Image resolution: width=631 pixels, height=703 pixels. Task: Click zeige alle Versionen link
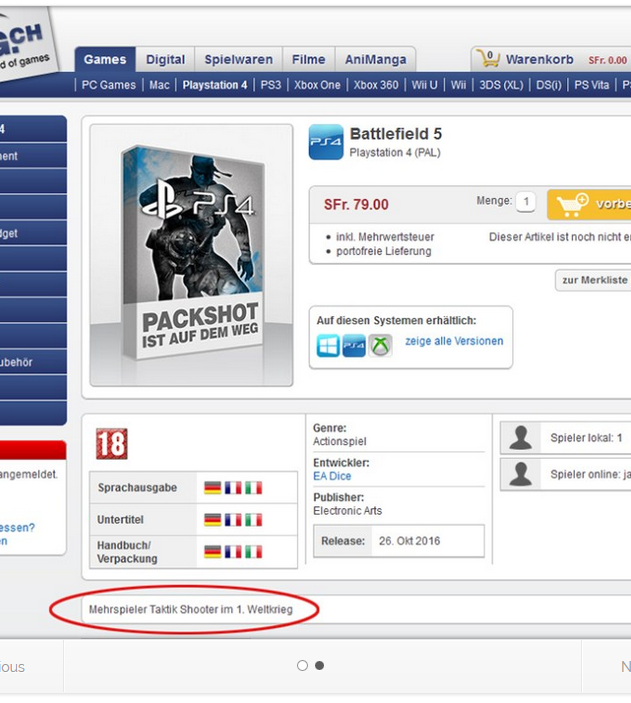[x=454, y=341]
